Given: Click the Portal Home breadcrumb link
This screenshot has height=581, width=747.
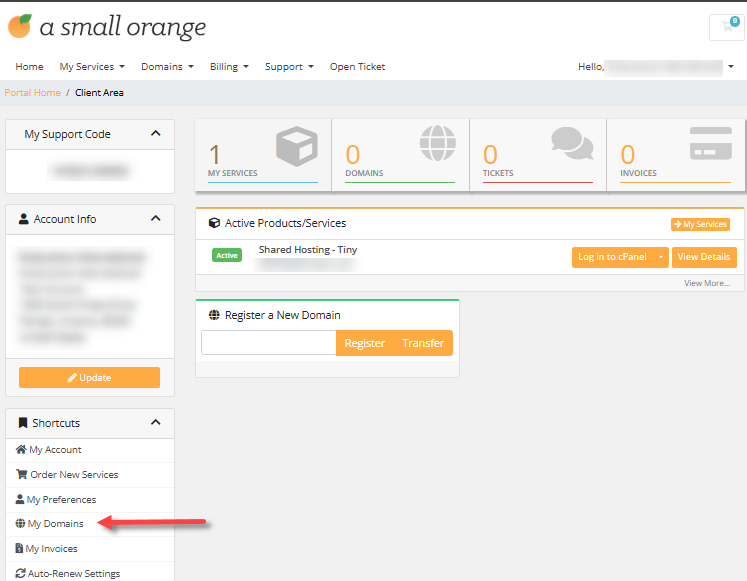Looking at the screenshot, I should tap(32, 92).
